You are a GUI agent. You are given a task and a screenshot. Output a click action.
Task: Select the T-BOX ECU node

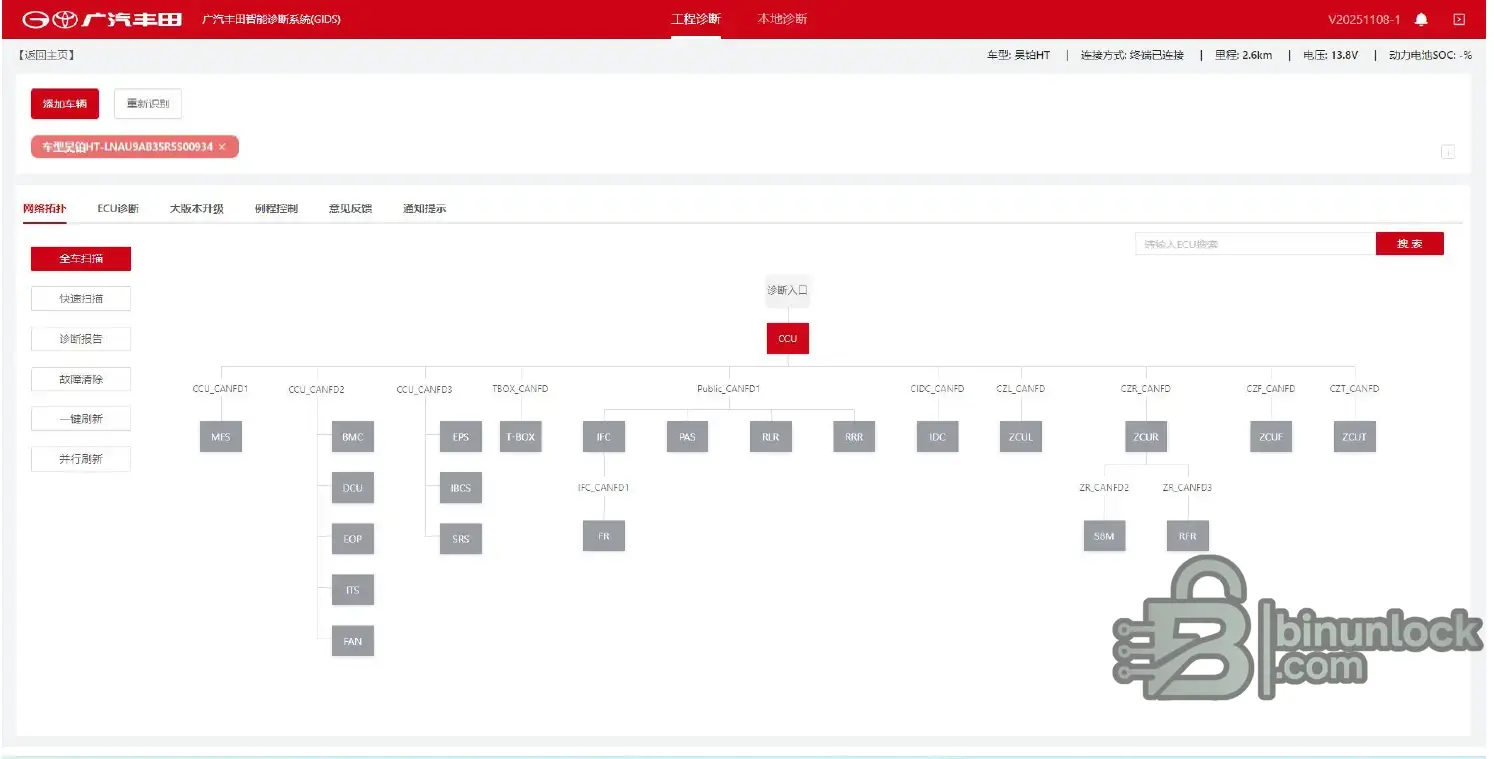pyautogui.click(x=521, y=437)
